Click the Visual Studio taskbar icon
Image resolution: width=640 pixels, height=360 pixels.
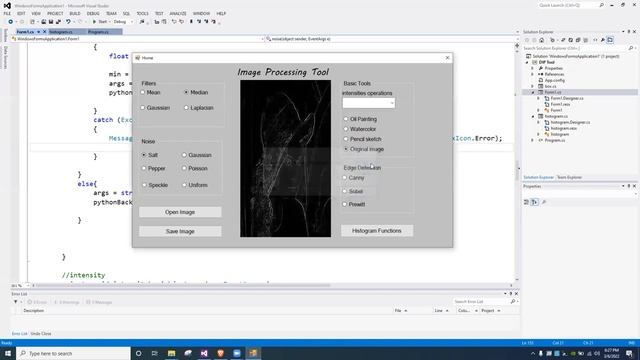tap(204, 353)
